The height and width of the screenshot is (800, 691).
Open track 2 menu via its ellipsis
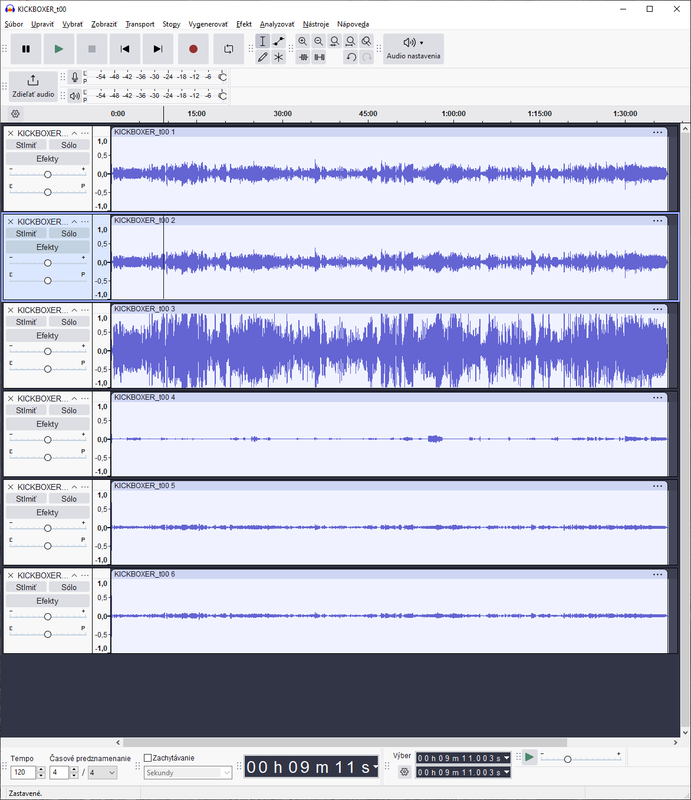(x=85, y=221)
